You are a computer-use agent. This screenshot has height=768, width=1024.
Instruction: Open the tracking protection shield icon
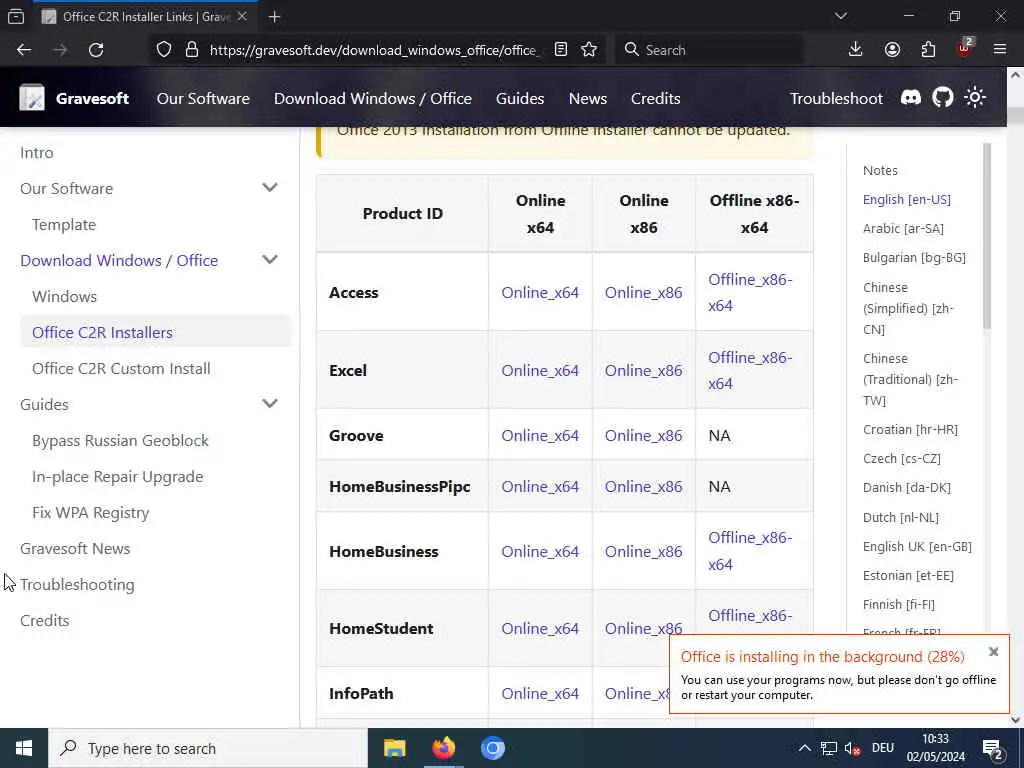[x=164, y=50]
